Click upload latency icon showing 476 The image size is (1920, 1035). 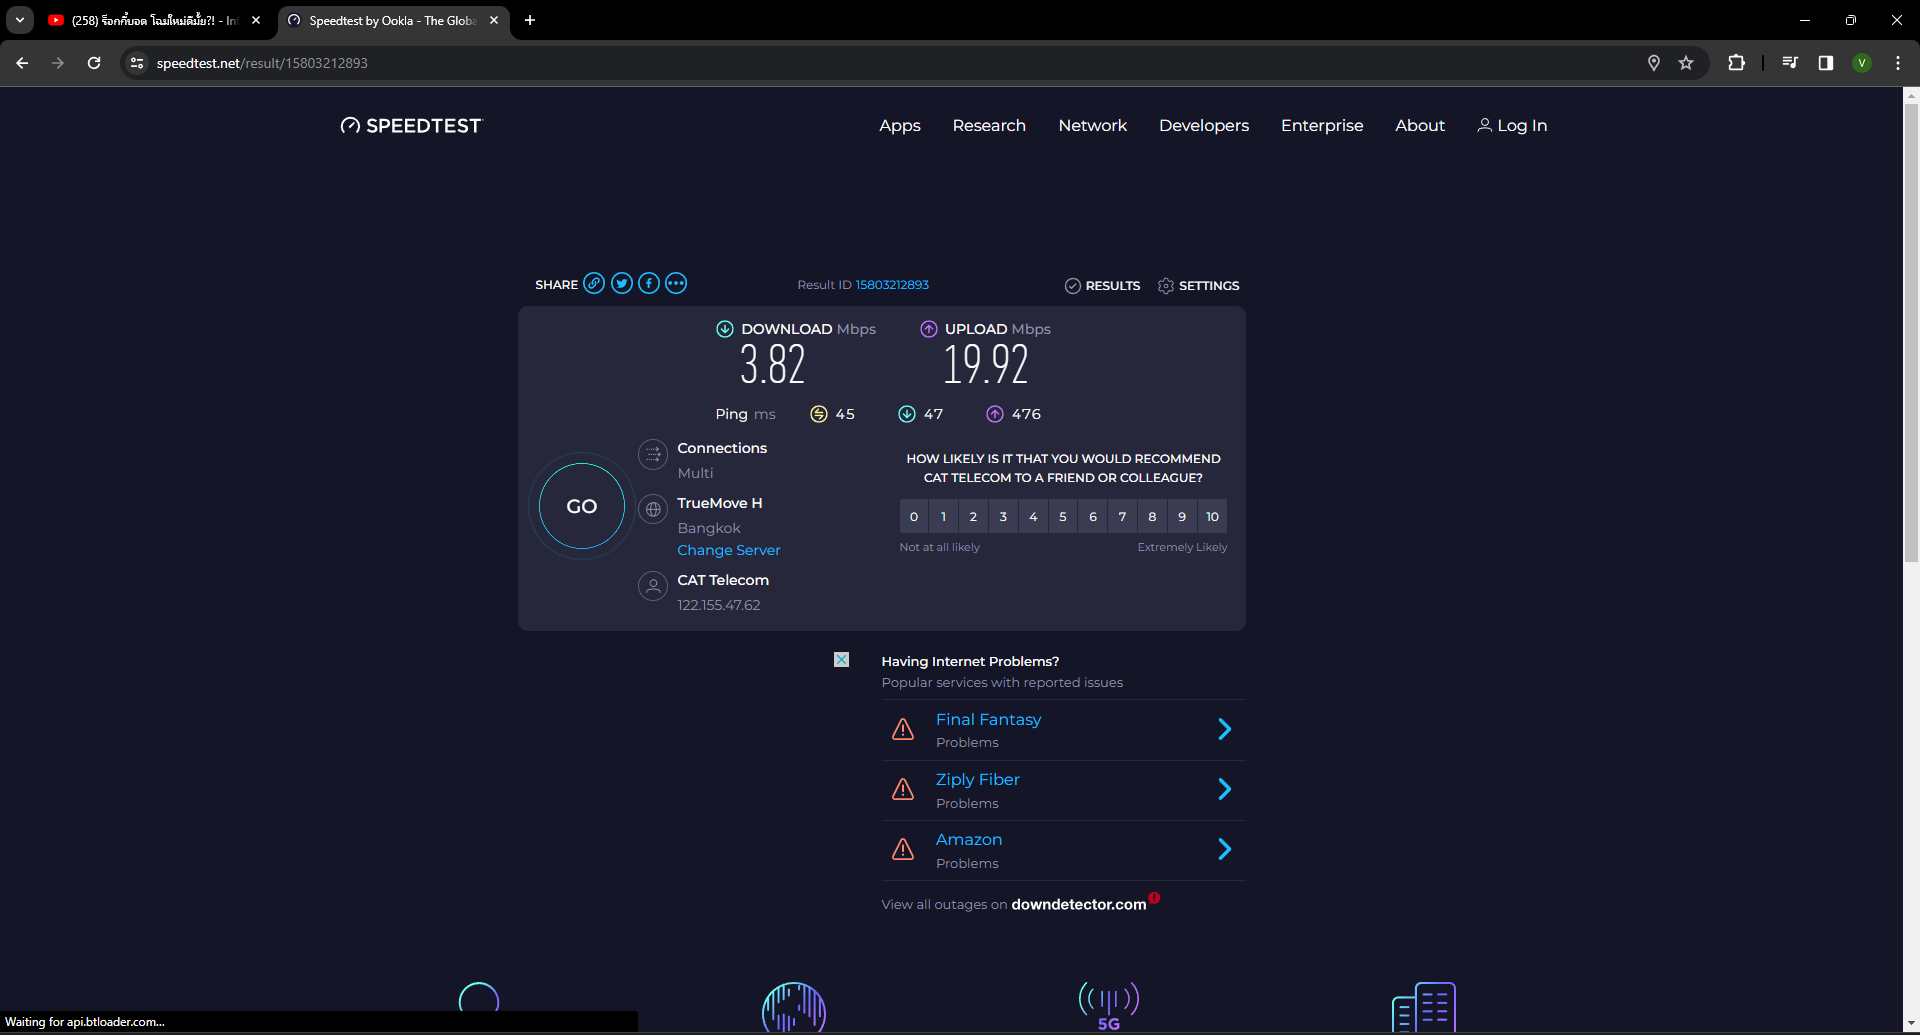coord(995,414)
